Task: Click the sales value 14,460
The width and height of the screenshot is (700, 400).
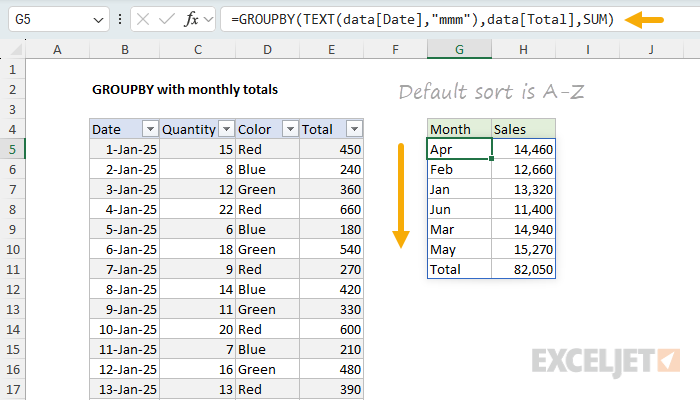Action: point(524,149)
